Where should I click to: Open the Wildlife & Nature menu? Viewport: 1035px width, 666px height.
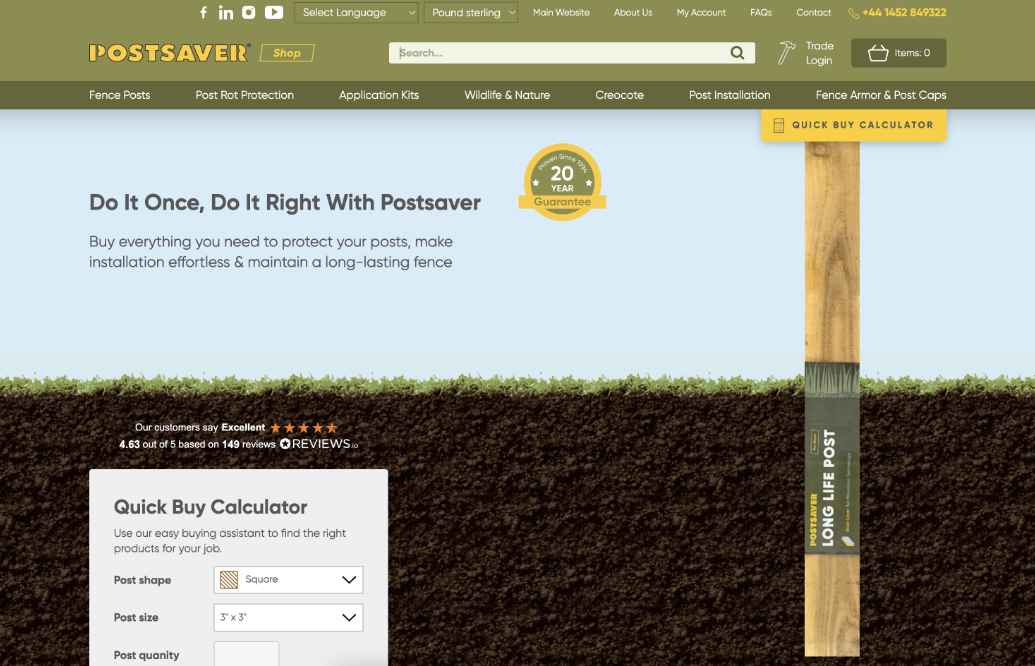click(x=507, y=95)
